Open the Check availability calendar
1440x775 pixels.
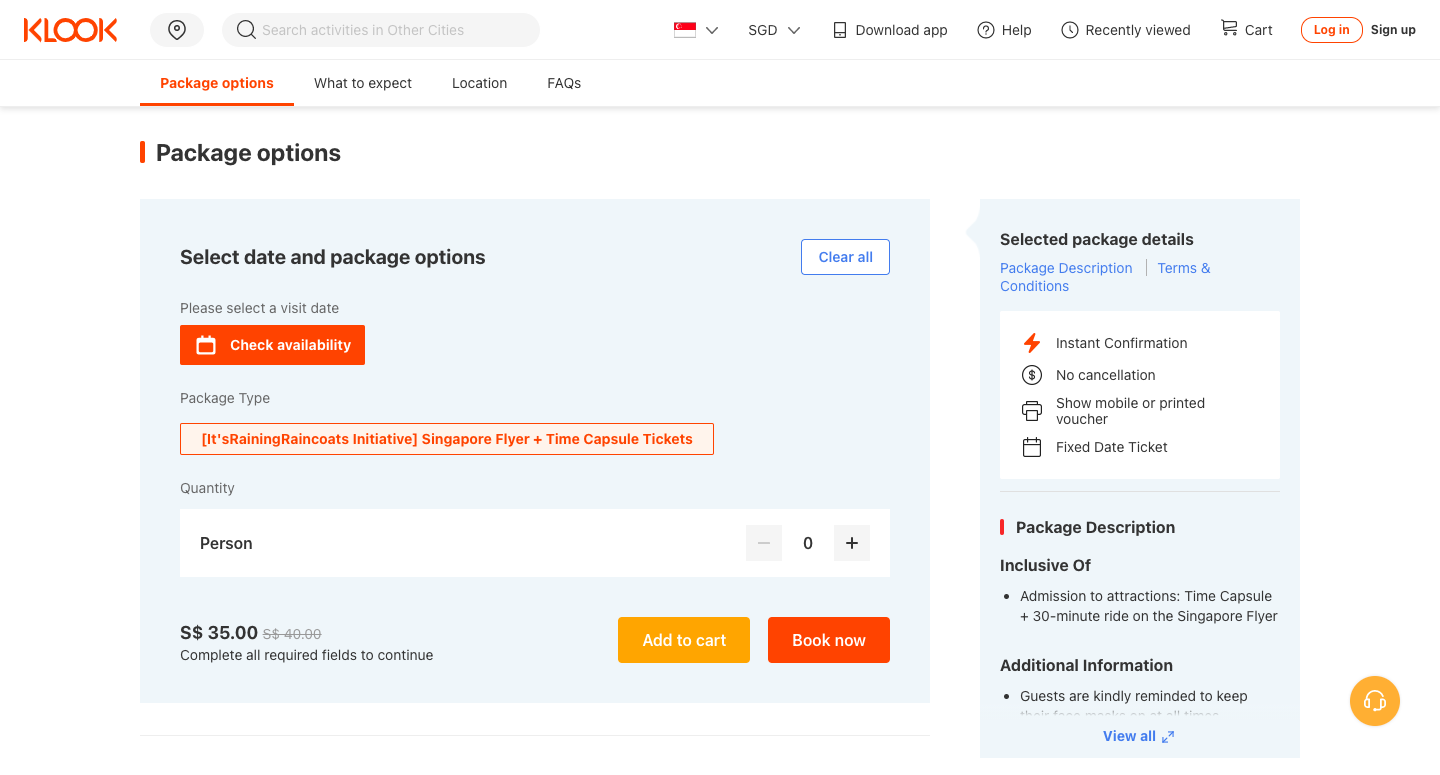272,345
